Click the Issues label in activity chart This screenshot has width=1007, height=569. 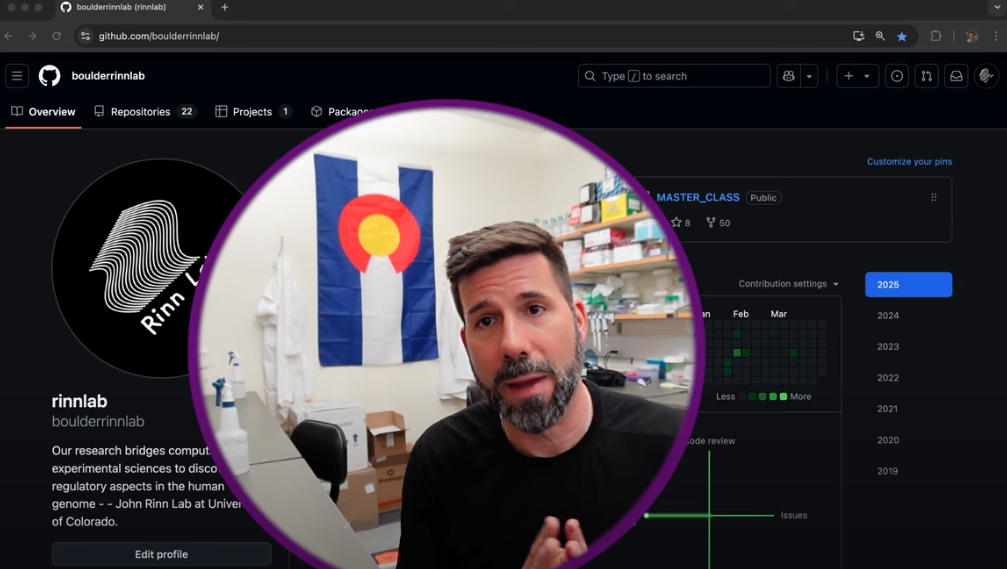(794, 515)
